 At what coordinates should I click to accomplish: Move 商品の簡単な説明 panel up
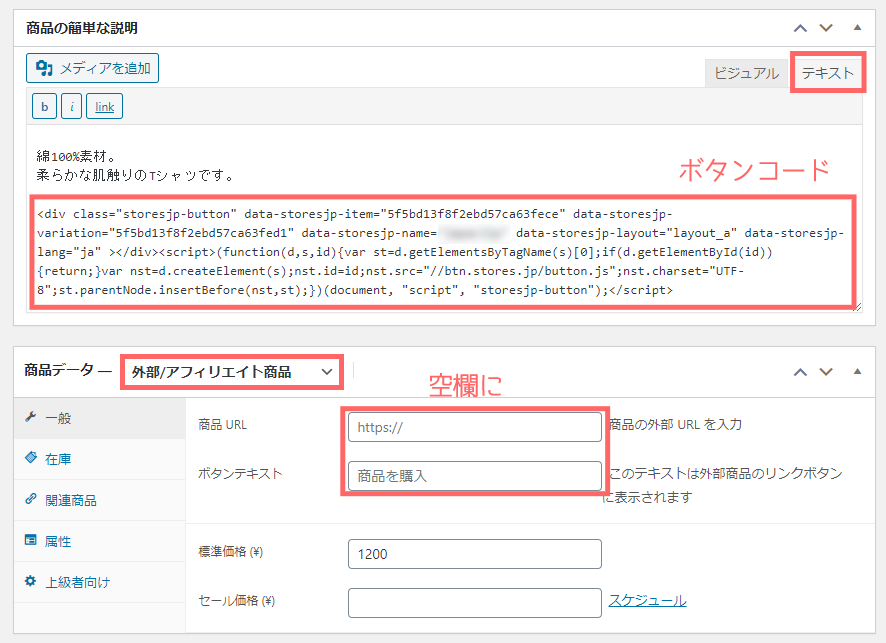pos(800,28)
